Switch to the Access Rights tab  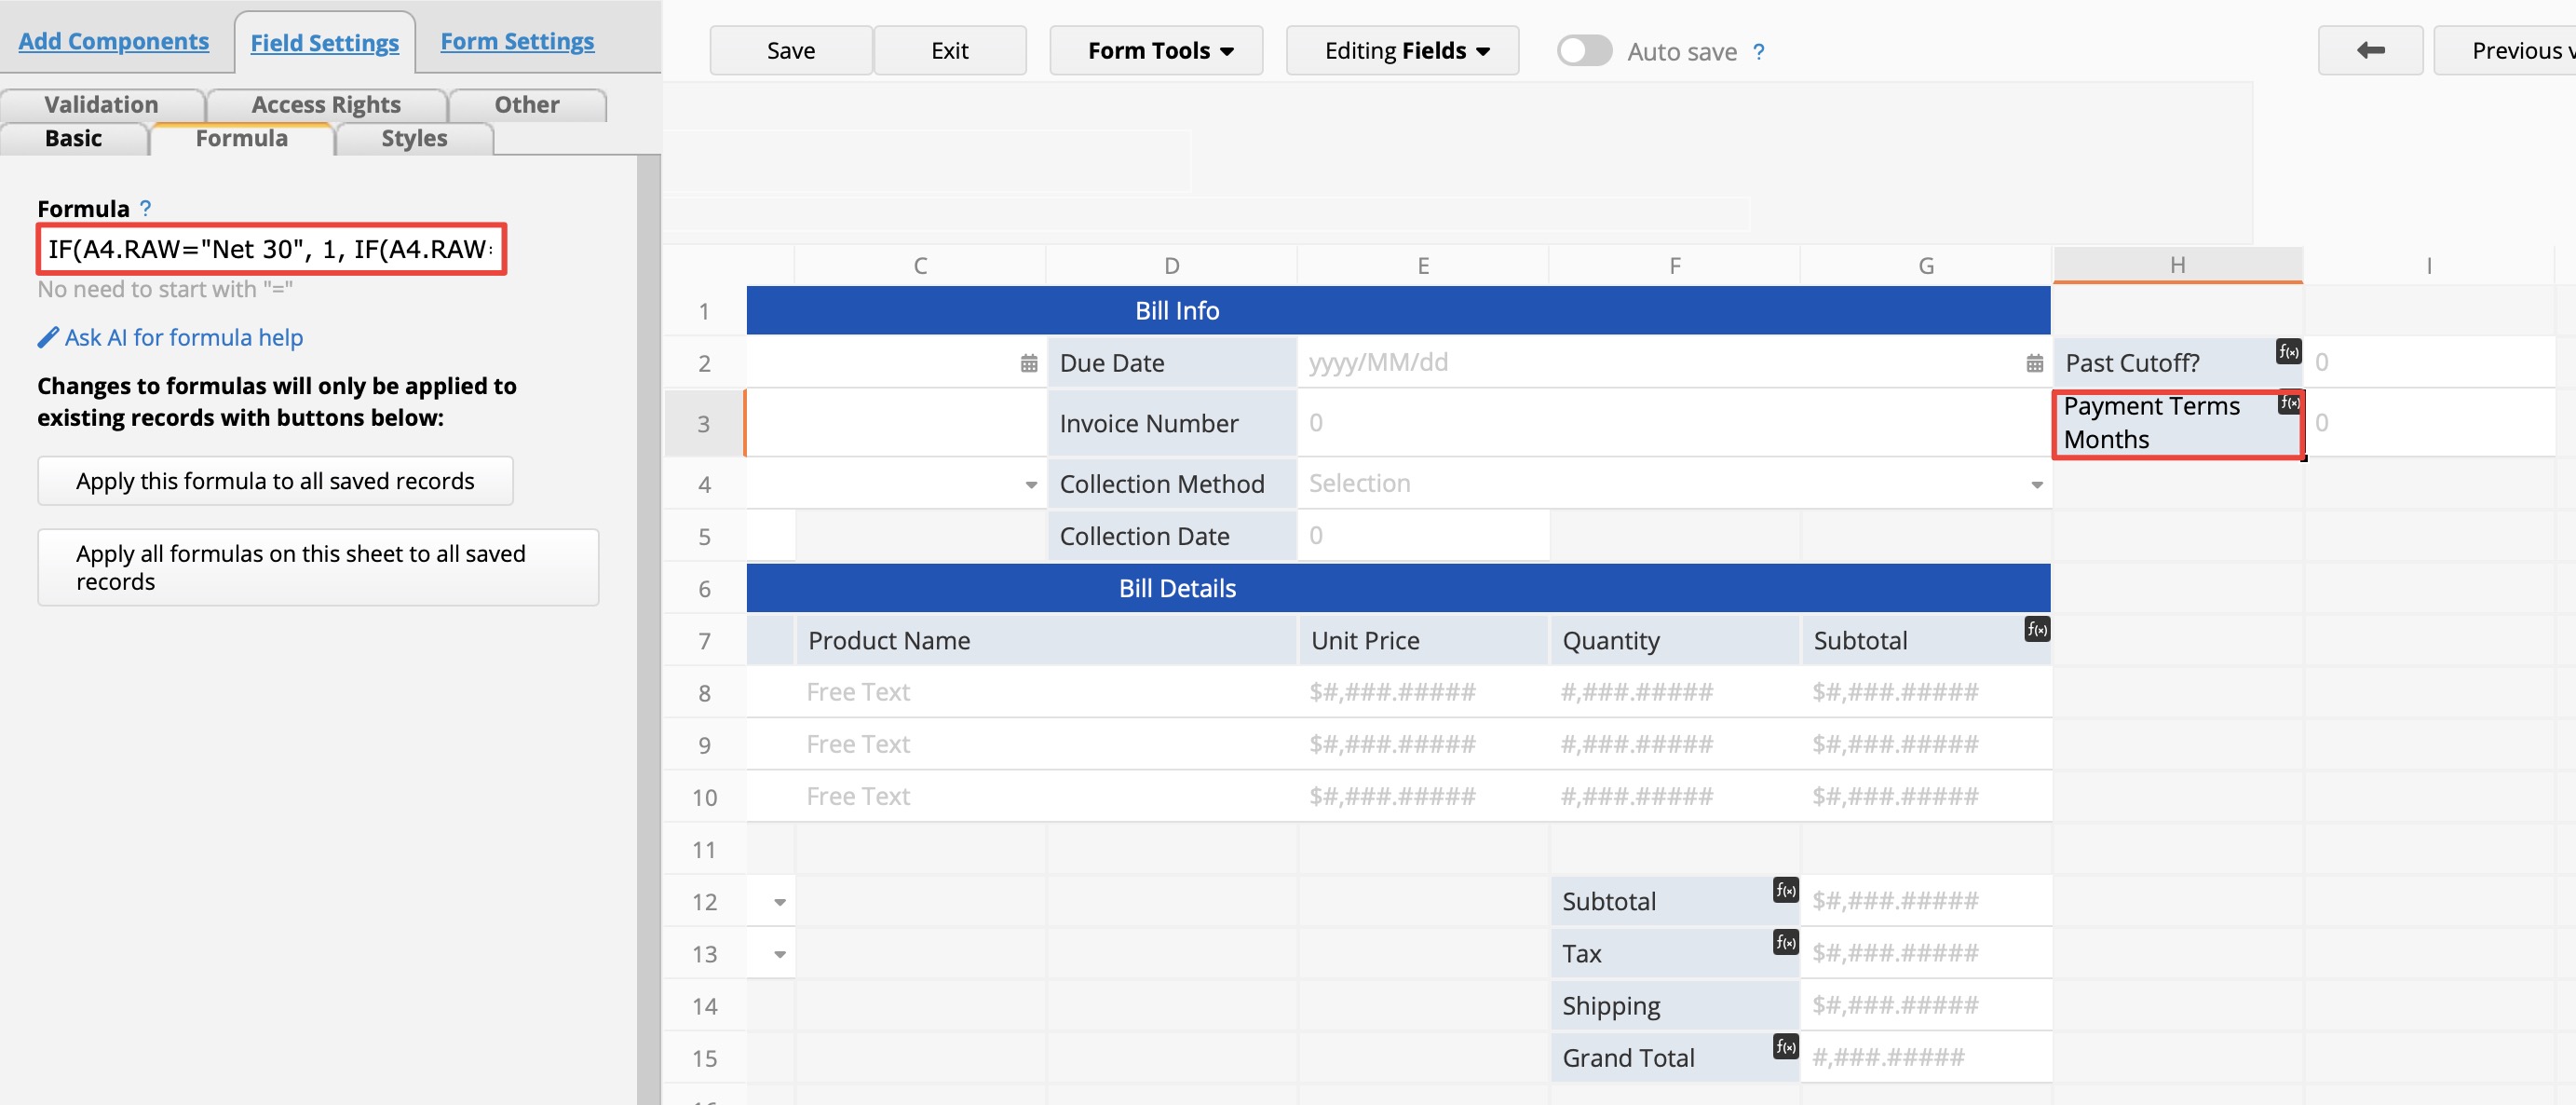pos(326,105)
